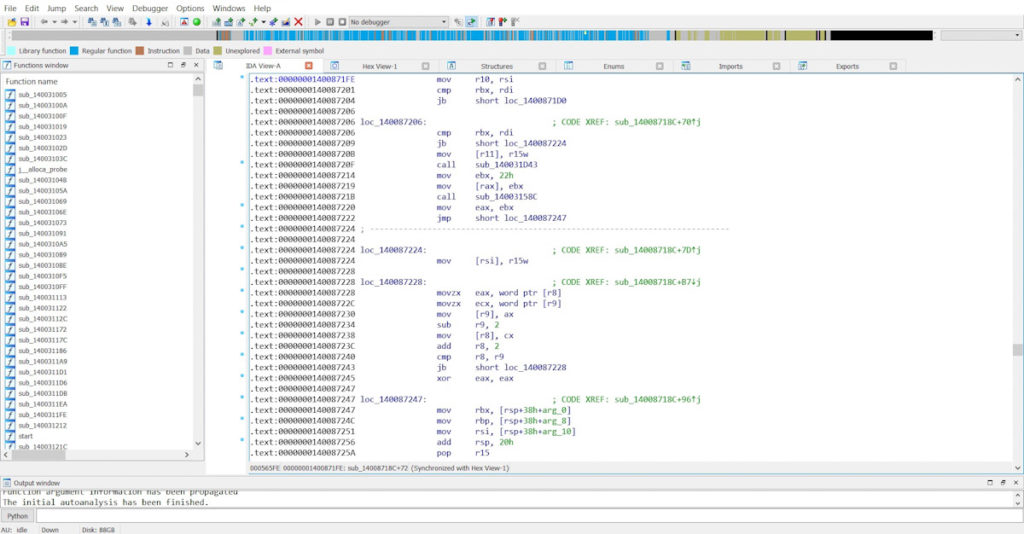1024x534 pixels.
Task: Float the Functions window panel
Action: click(x=184, y=65)
